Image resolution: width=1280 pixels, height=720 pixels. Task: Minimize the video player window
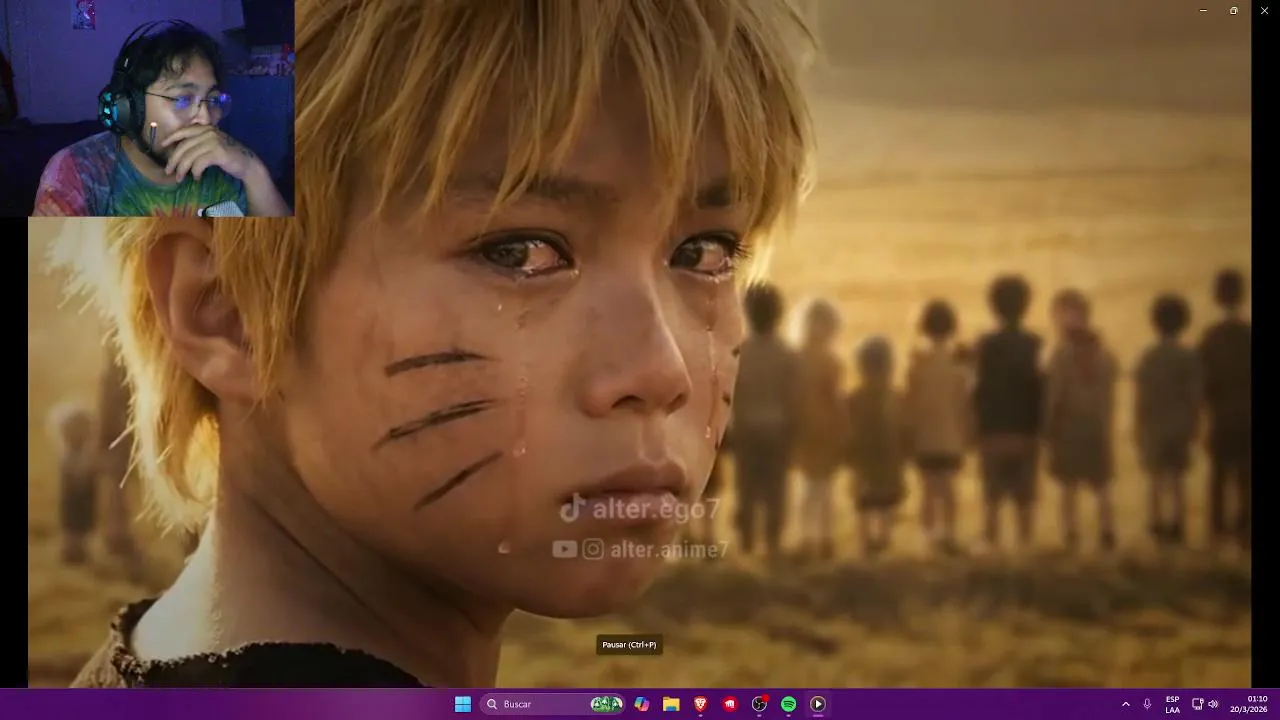(x=1203, y=10)
